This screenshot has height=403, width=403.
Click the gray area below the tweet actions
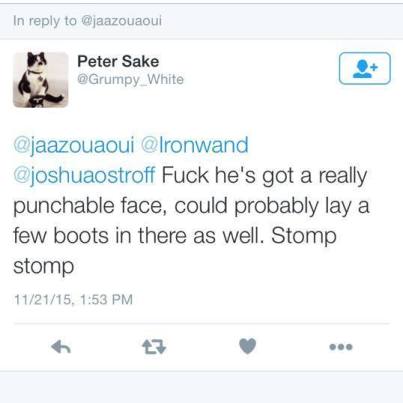pos(201,387)
